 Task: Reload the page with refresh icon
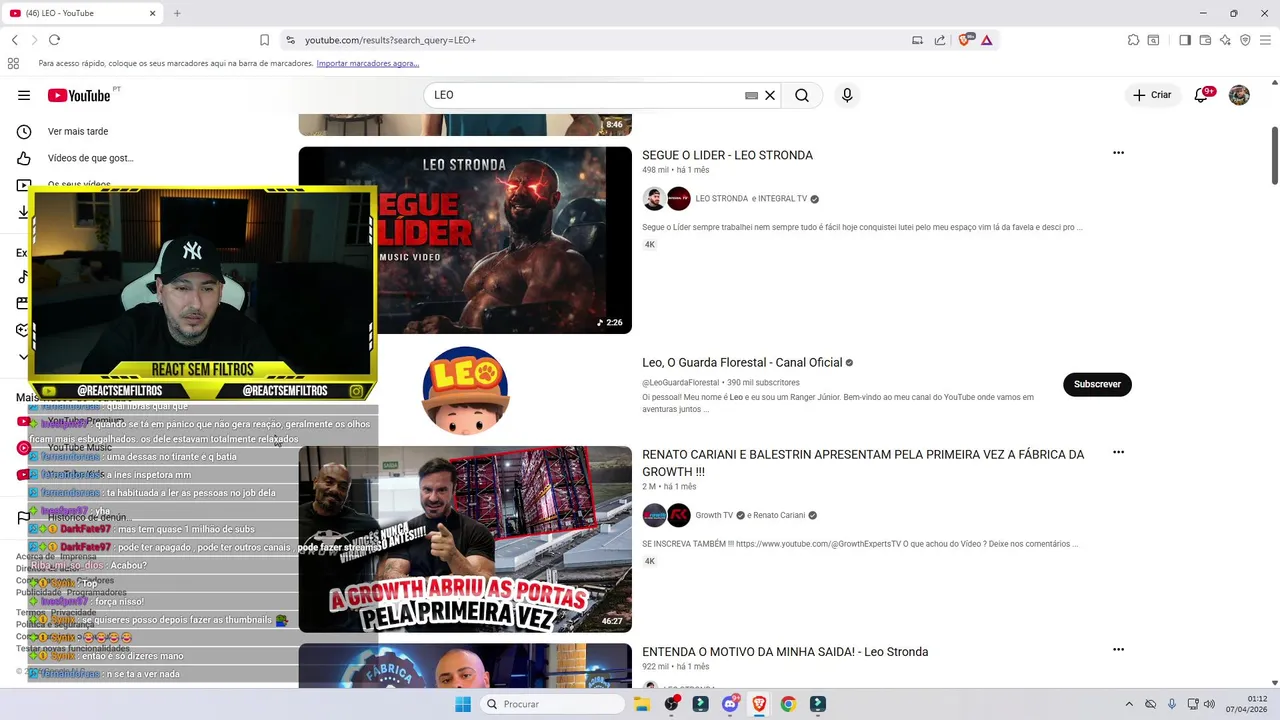[x=54, y=40]
